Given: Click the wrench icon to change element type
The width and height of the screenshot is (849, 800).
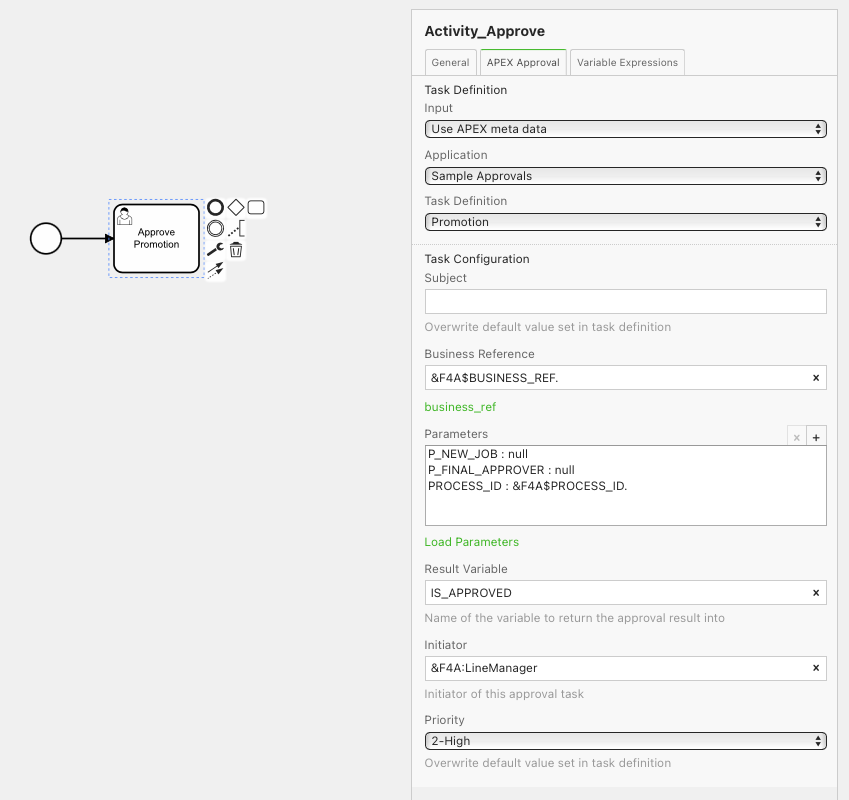Looking at the screenshot, I should (215, 249).
